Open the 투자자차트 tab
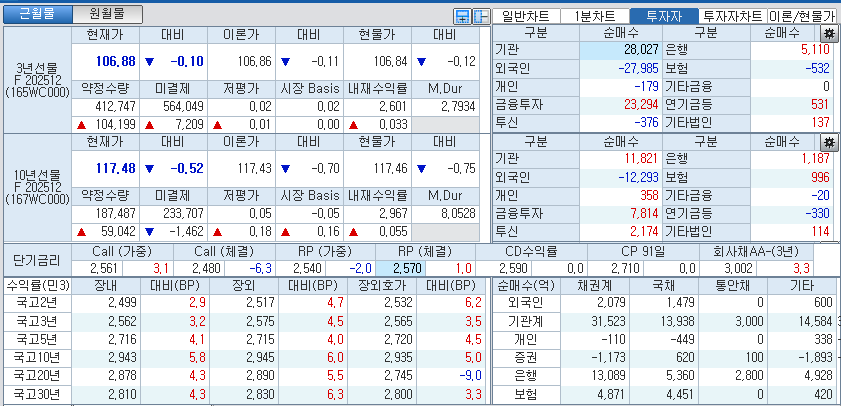The width and height of the screenshot is (841, 406). pos(733,16)
